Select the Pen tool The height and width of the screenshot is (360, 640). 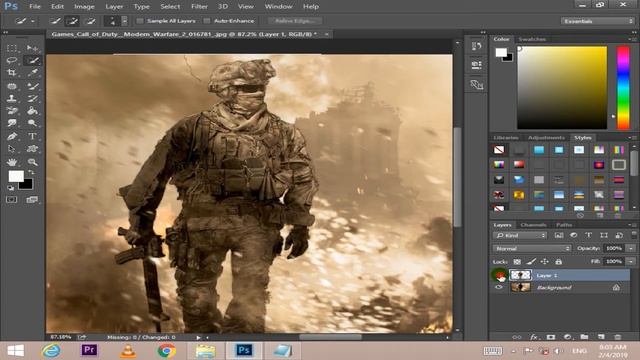click(x=12, y=136)
